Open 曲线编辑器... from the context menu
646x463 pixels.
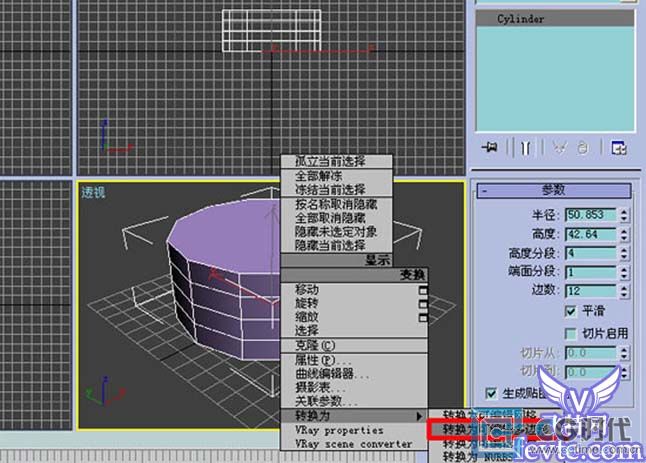click(x=354, y=374)
